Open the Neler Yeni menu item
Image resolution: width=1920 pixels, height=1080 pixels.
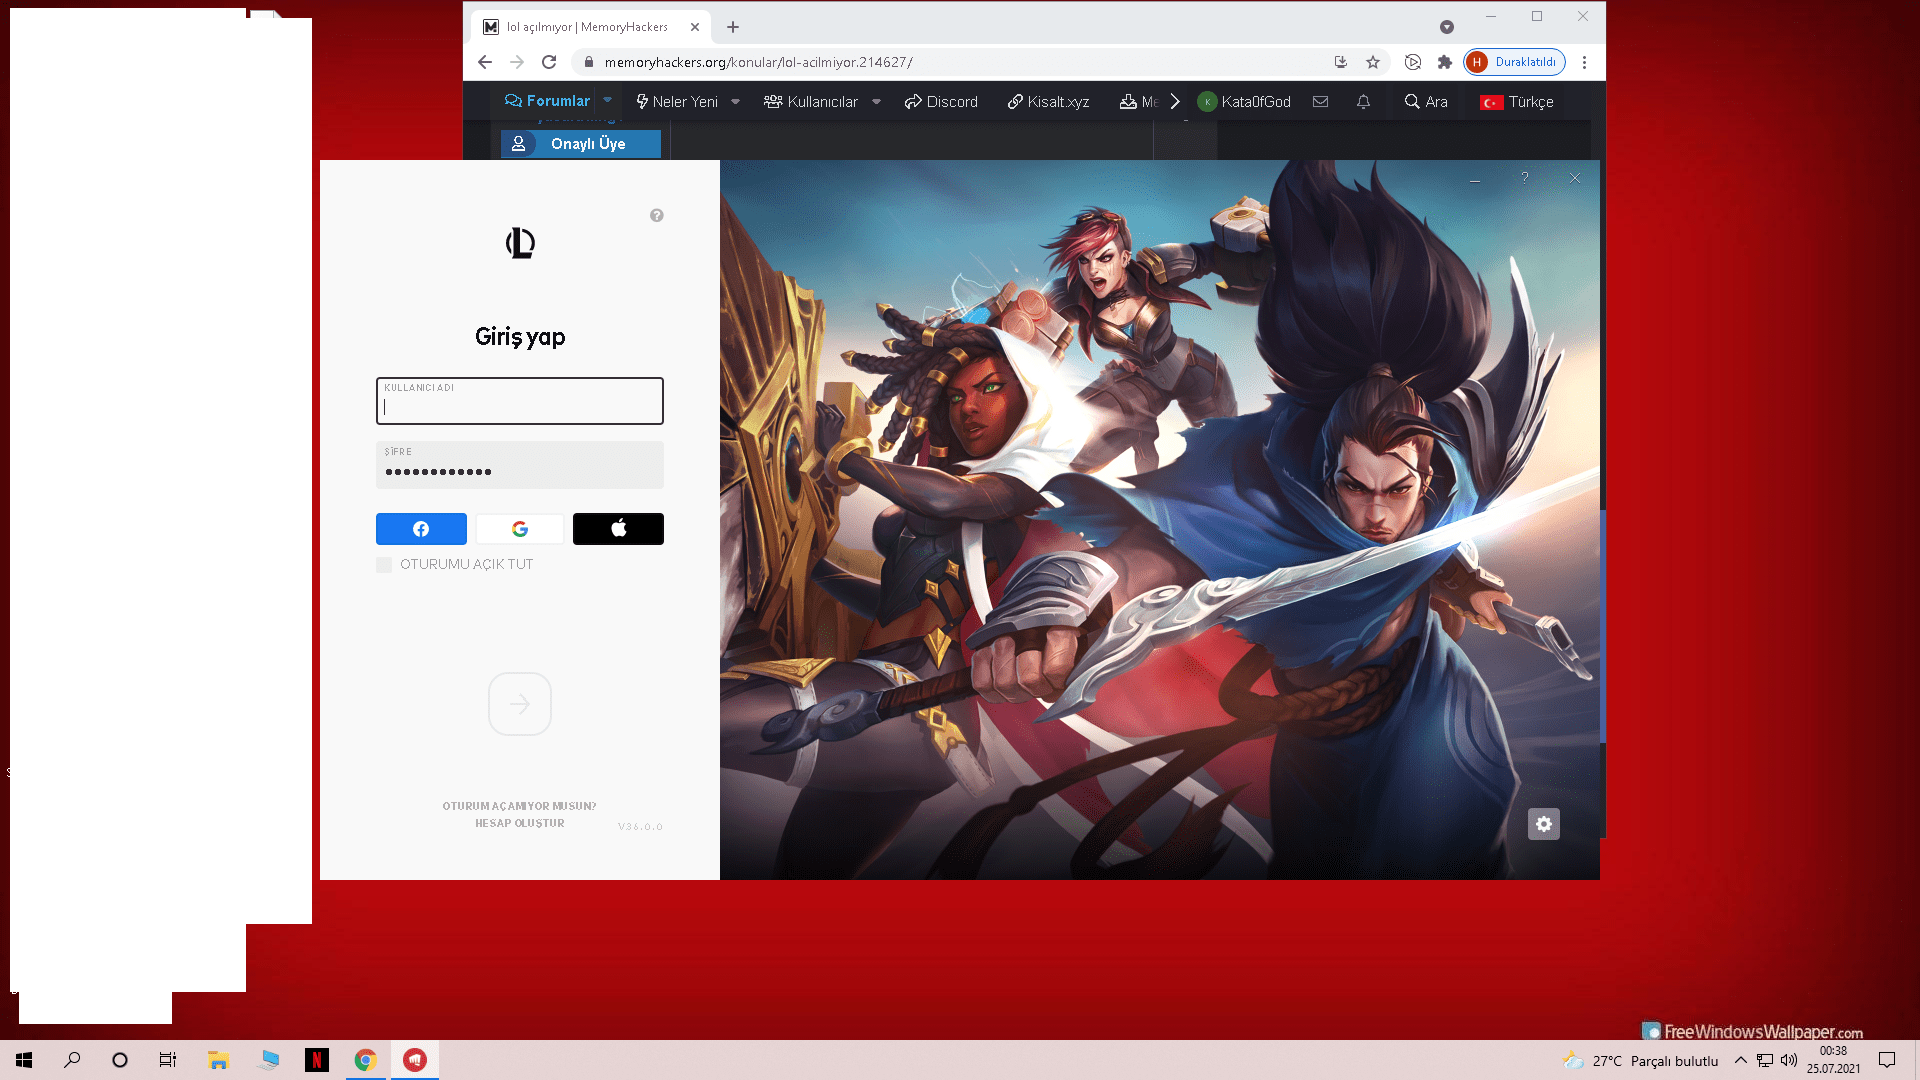677,101
